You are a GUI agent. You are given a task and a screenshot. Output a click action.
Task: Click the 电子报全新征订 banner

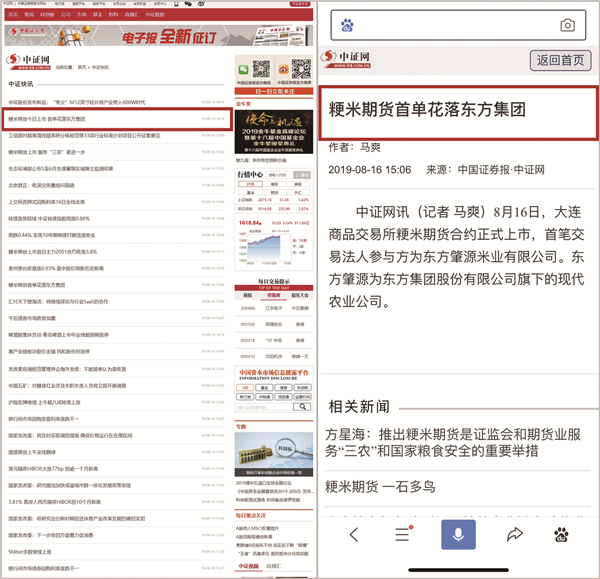158,36
